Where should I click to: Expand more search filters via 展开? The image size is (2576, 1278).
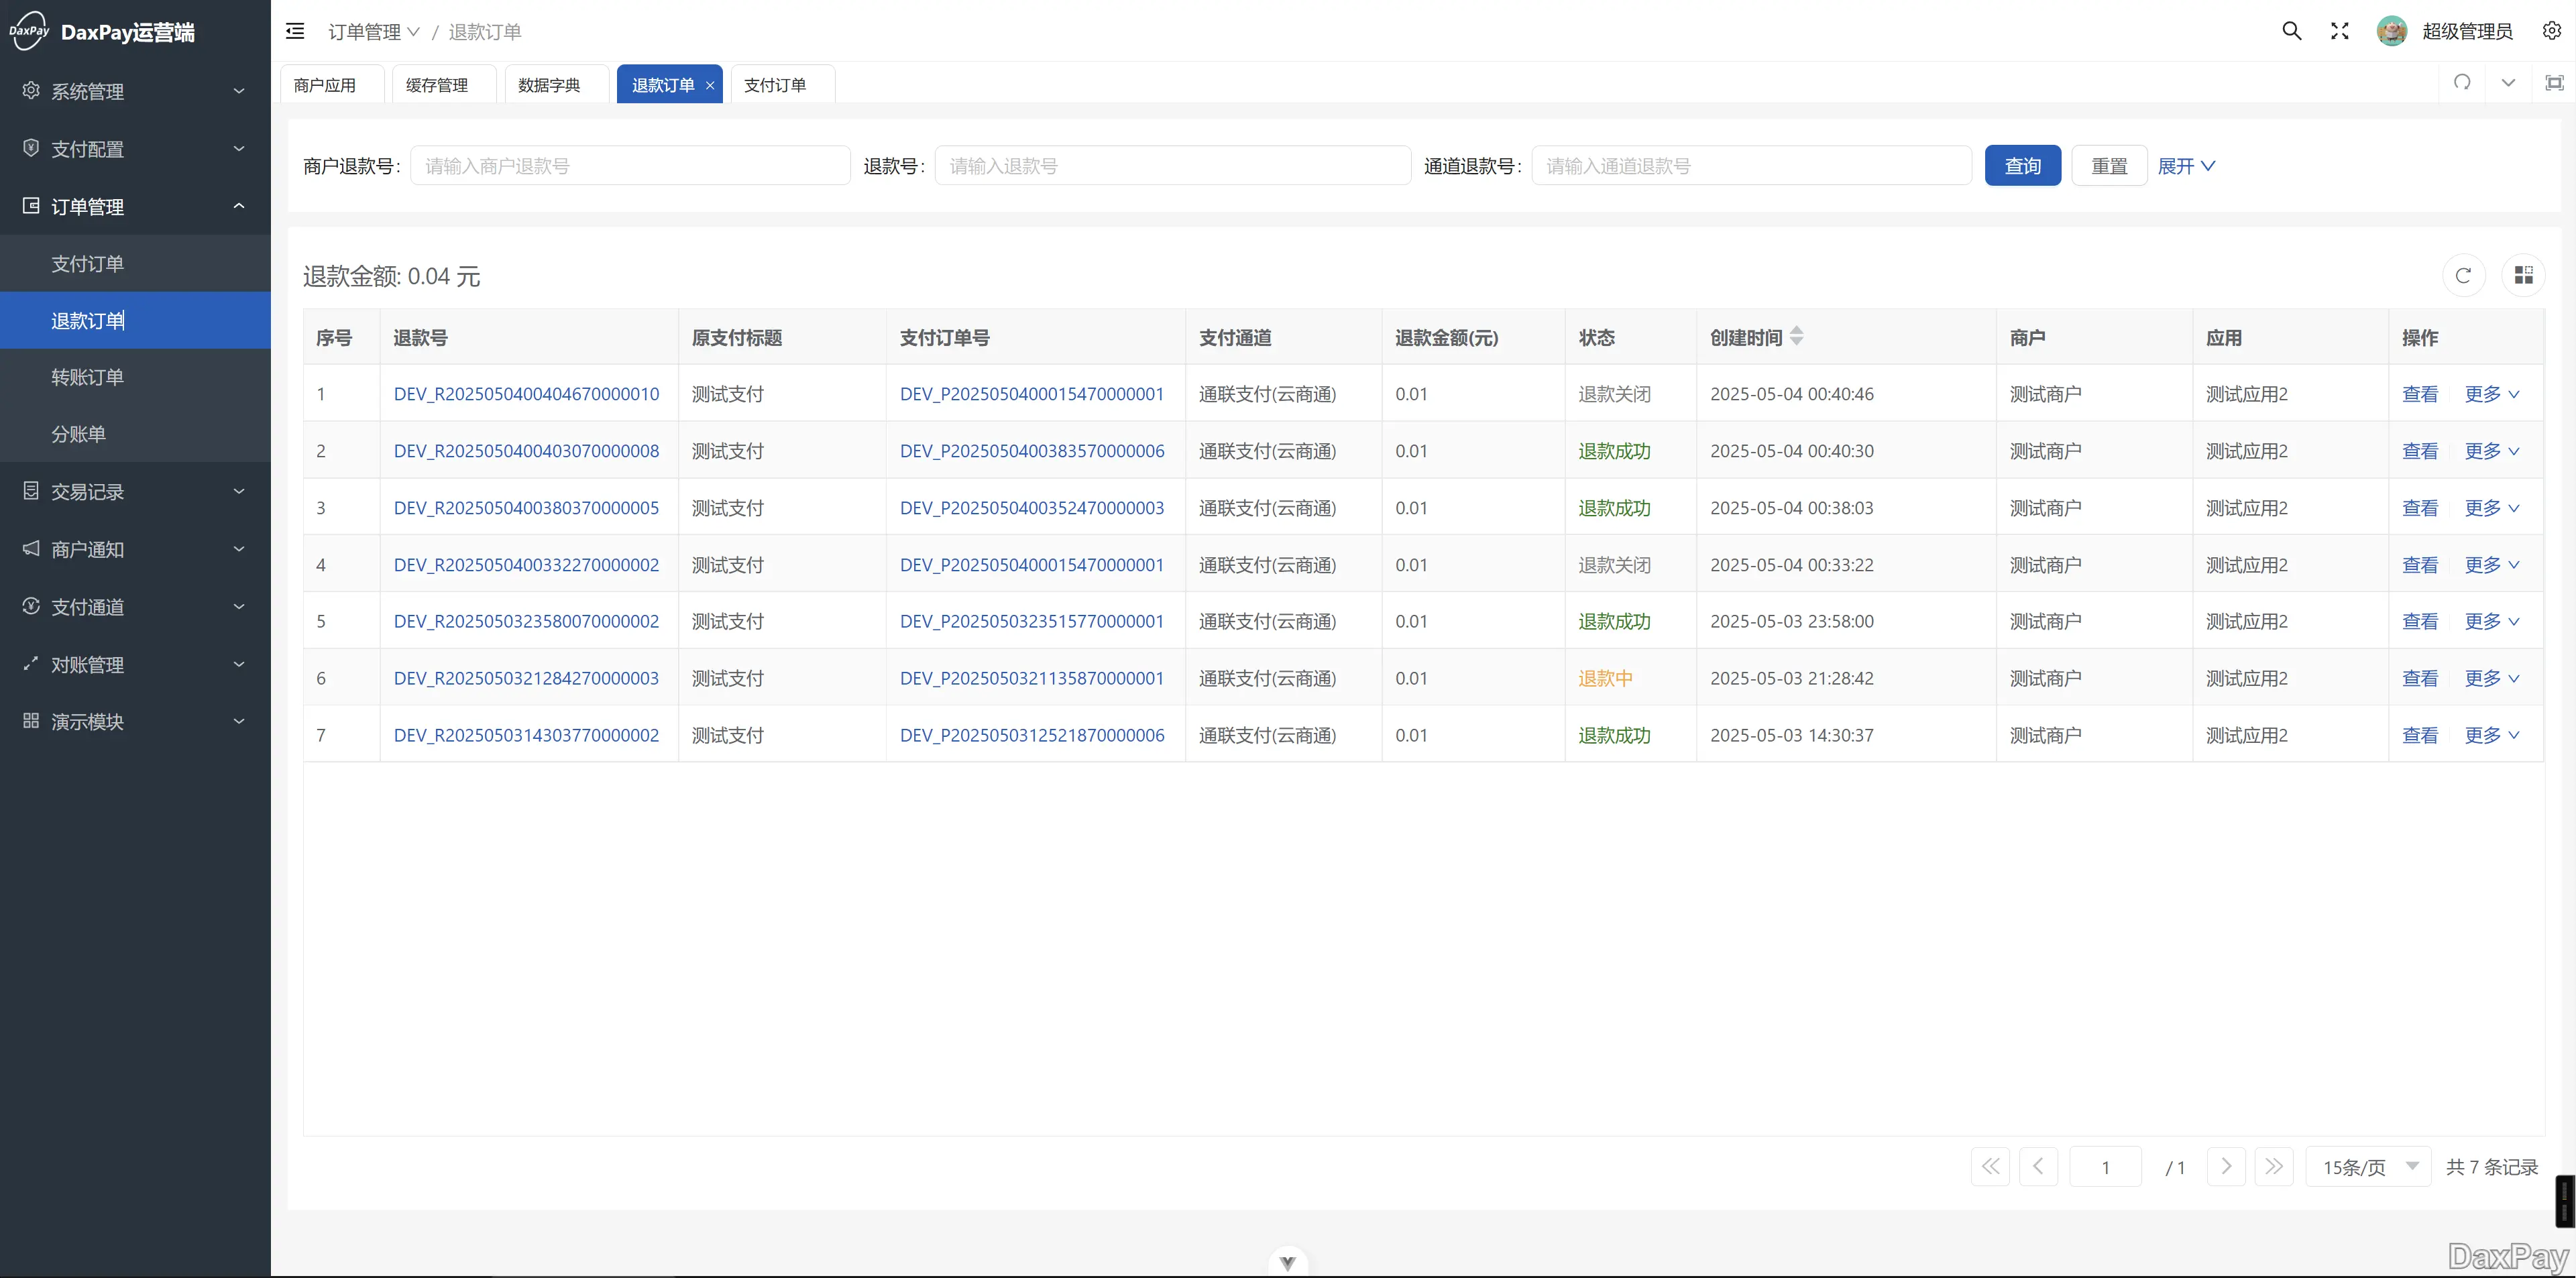2186,166
